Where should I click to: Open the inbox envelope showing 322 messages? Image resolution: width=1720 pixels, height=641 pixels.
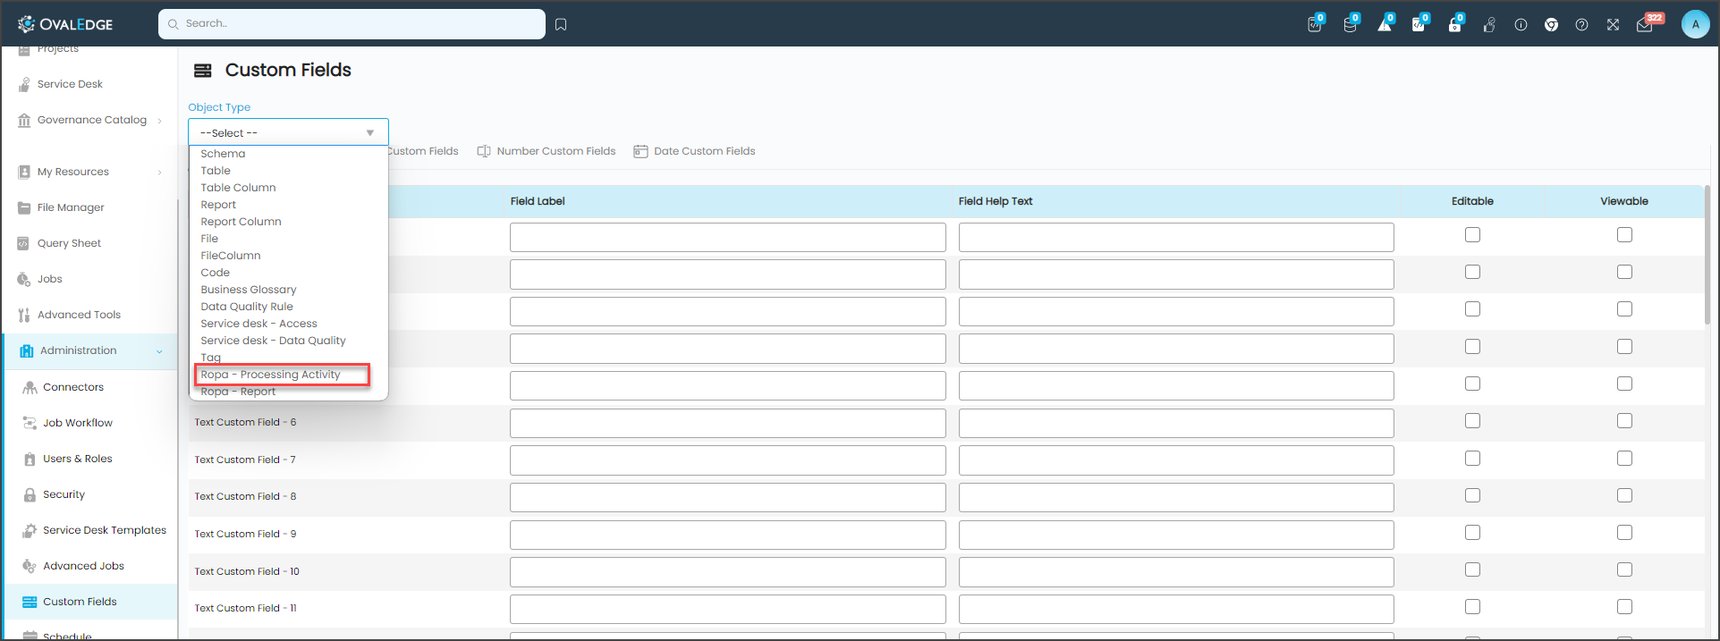pos(1645,25)
